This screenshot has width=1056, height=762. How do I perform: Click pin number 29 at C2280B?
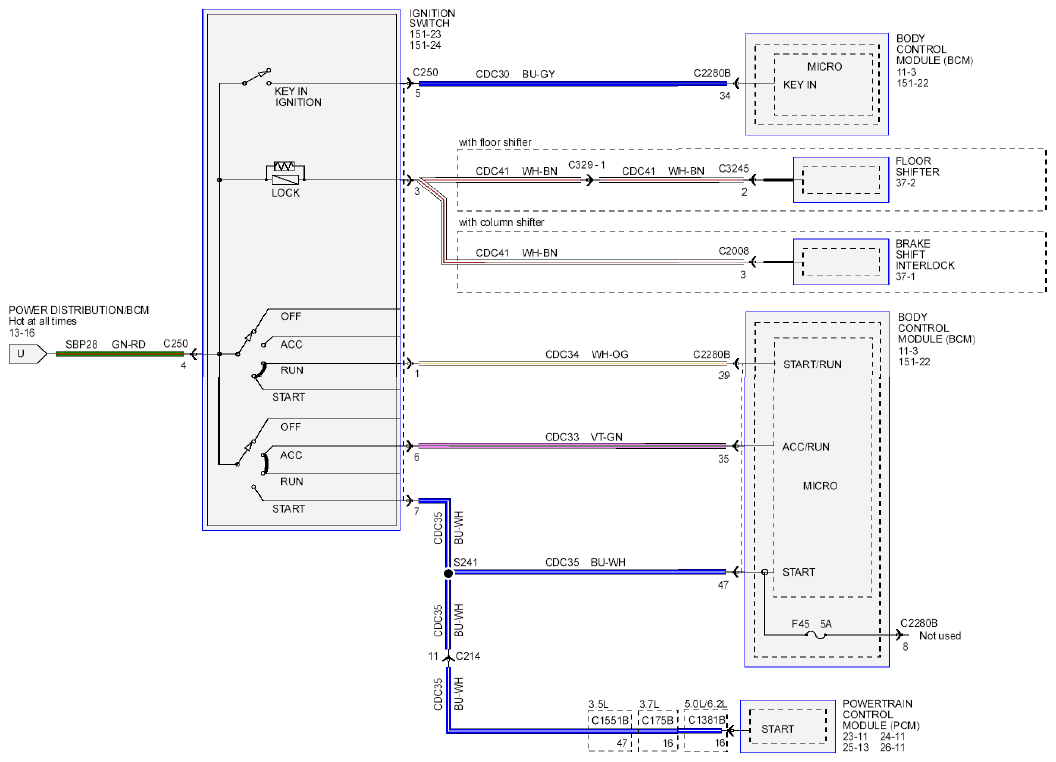pyautogui.click(x=724, y=375)
